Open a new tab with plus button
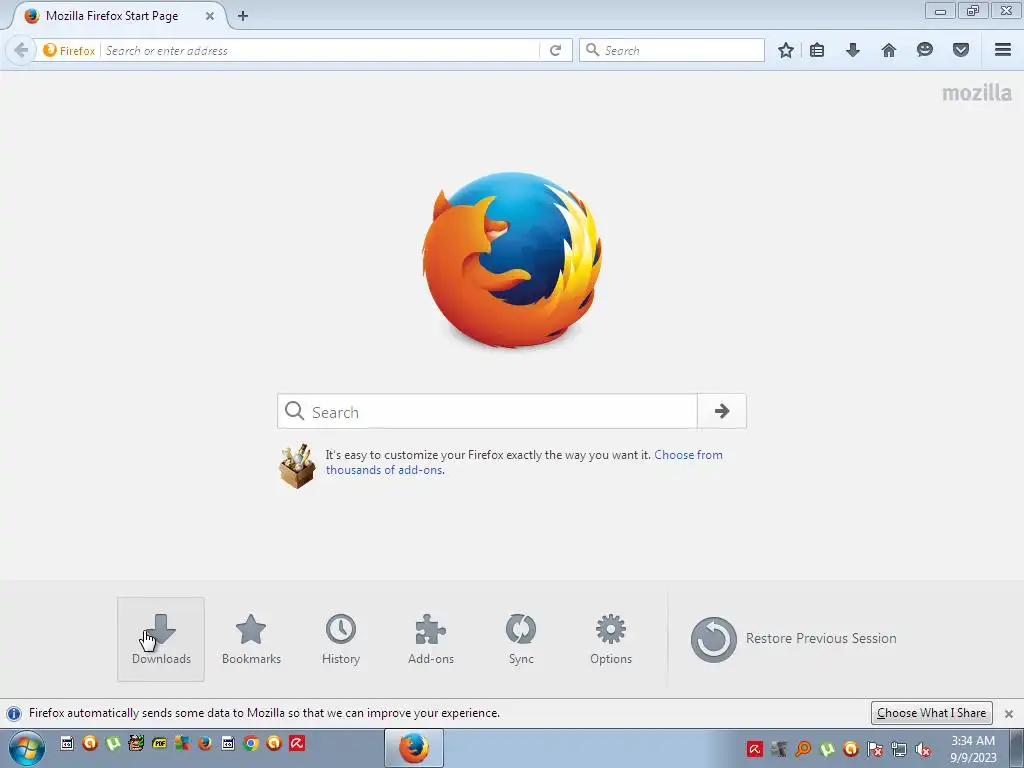Screen dimensions: 1024x768 pos(243,16)
